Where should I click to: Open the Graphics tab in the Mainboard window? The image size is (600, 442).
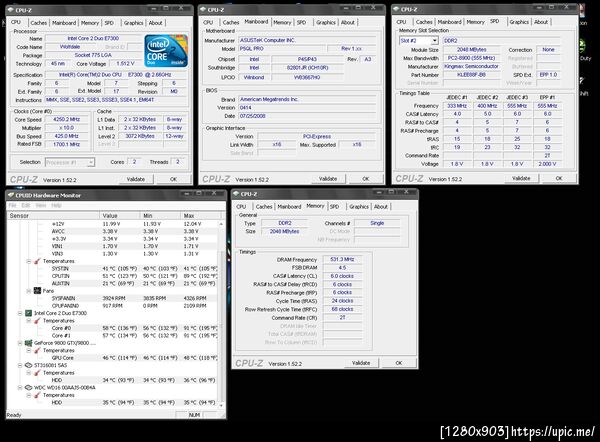pyautogui.click(x=326, y=23)
